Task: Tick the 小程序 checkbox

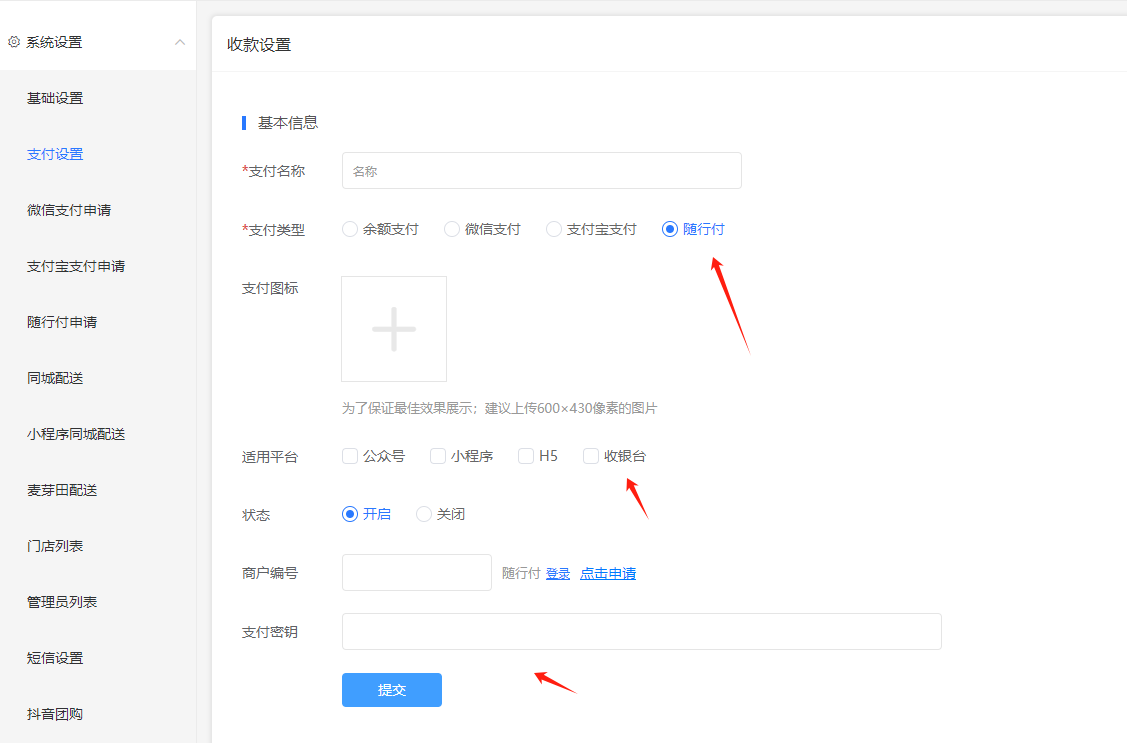Action: tap(438, 456)
